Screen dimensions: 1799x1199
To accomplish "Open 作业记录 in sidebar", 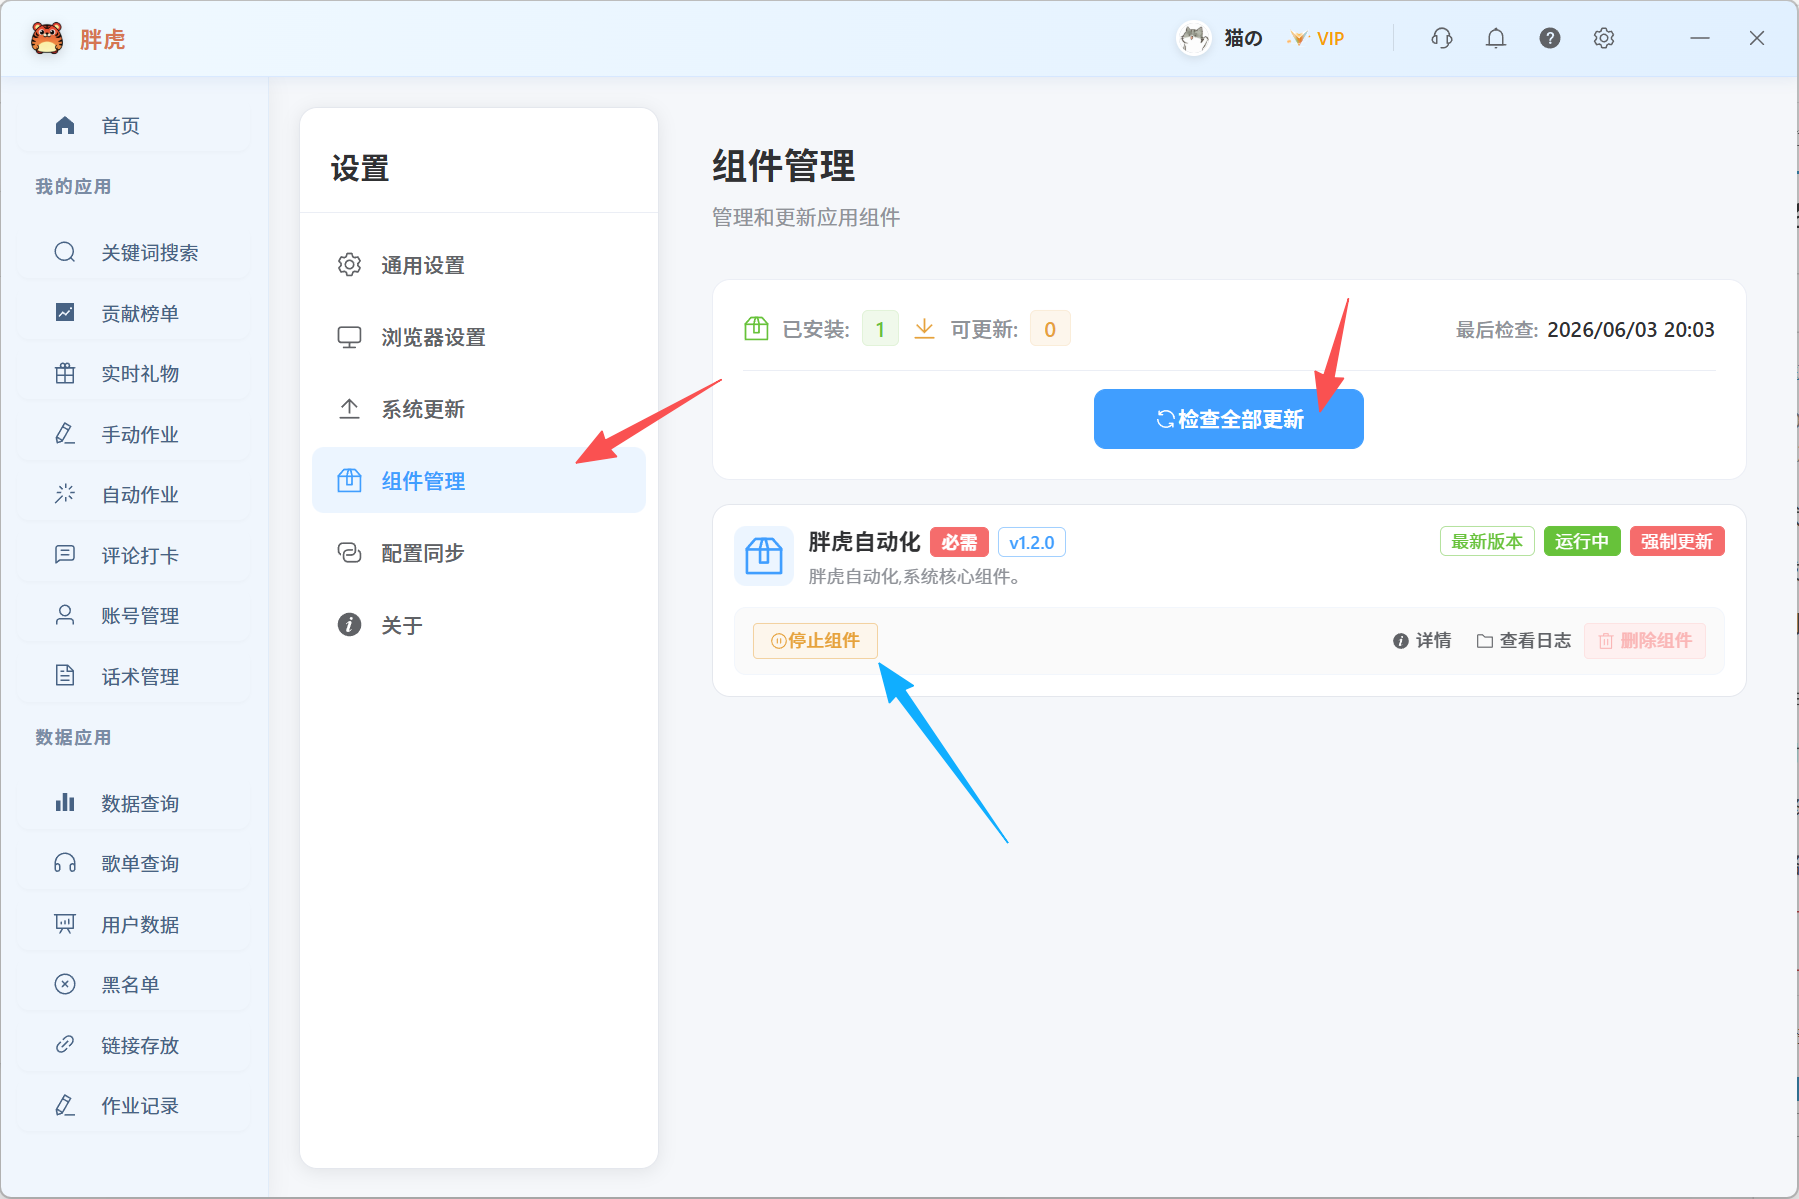I will click(x=134, y=1105).
